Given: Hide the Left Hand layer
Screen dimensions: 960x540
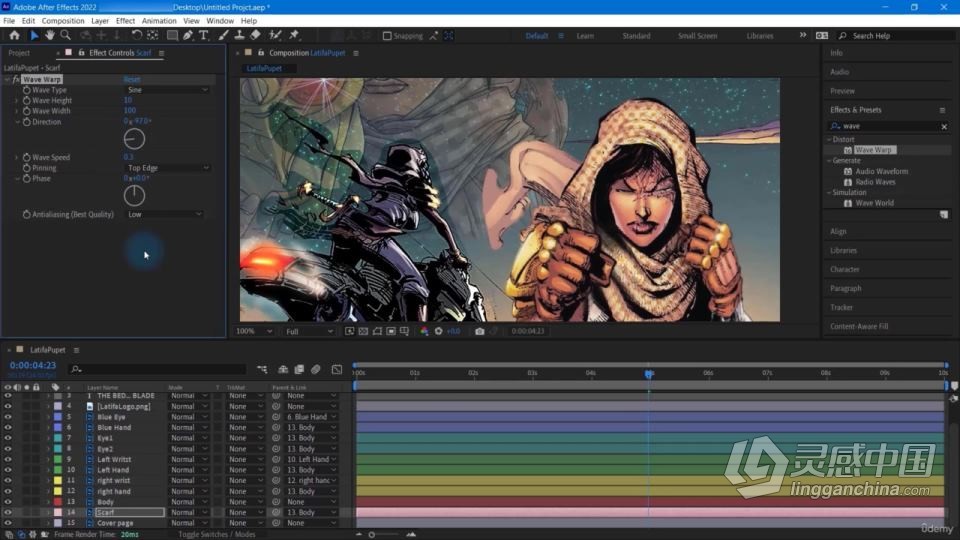Looking at the screenshot, I should (8, 470).
